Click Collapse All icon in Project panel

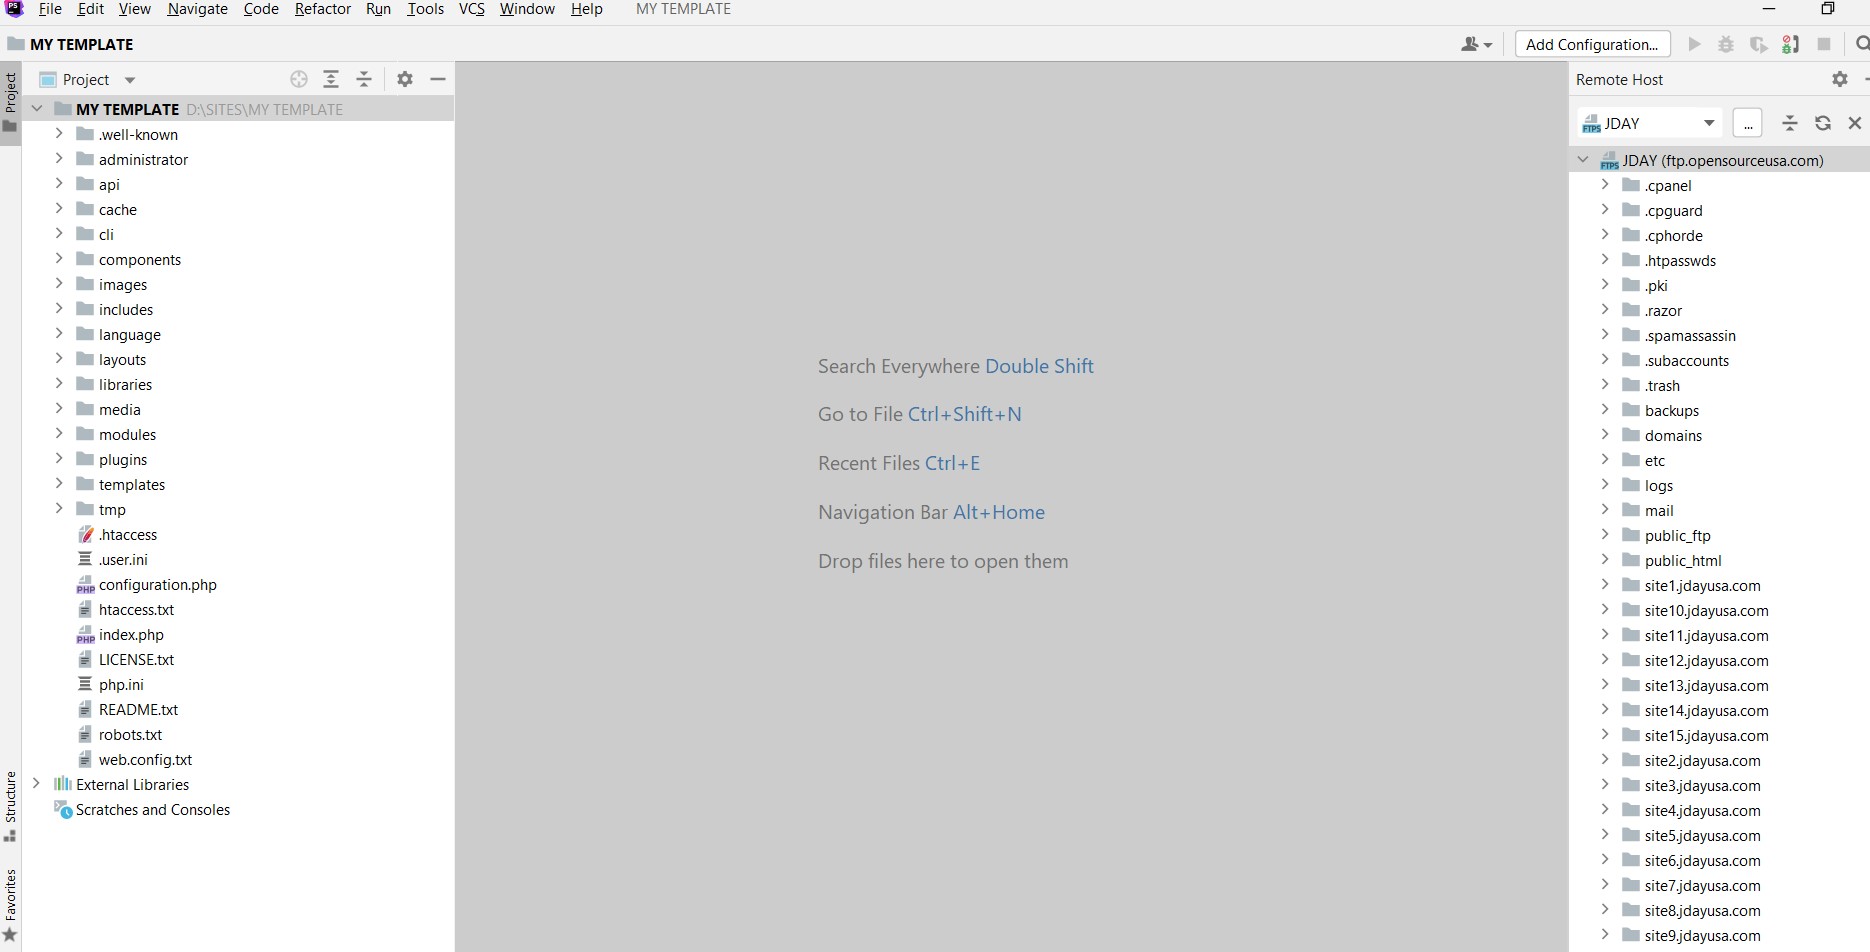click(364, 79)
